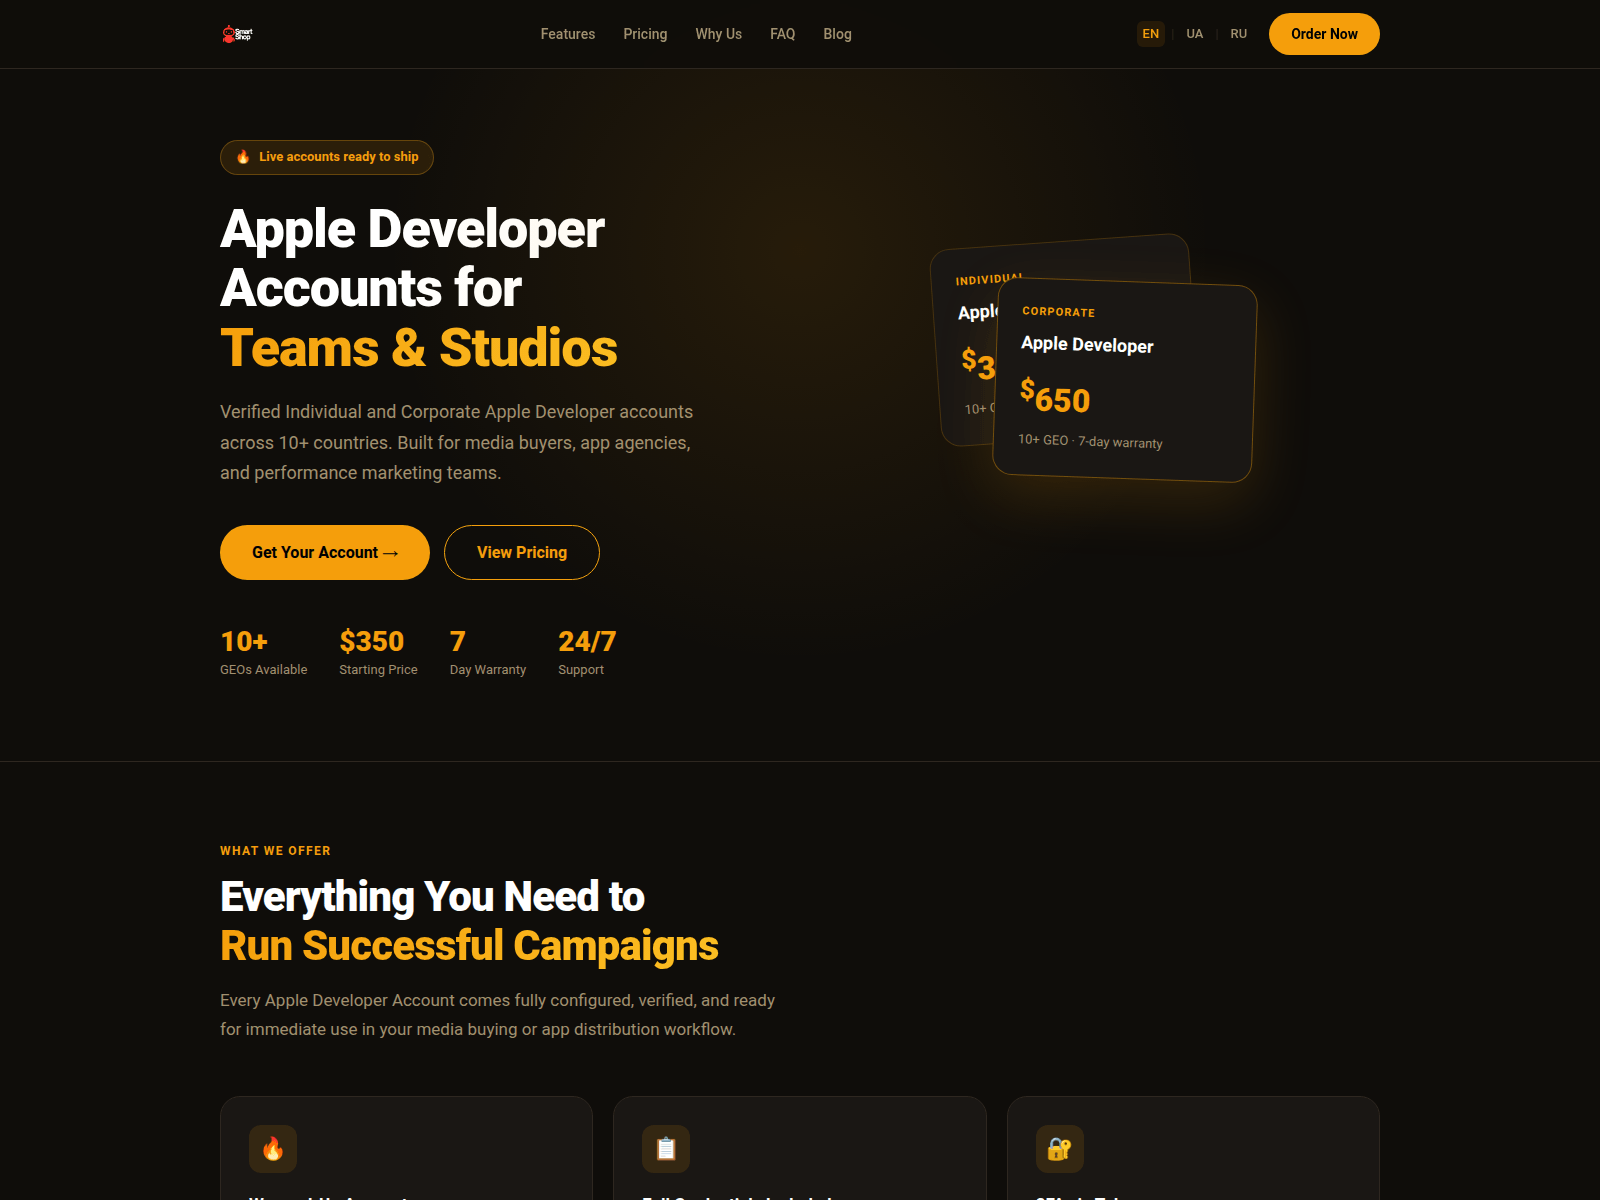Screen dimensions: 1600x1200
Task: Visit the Blog nav link
Action: click(838, 34)
